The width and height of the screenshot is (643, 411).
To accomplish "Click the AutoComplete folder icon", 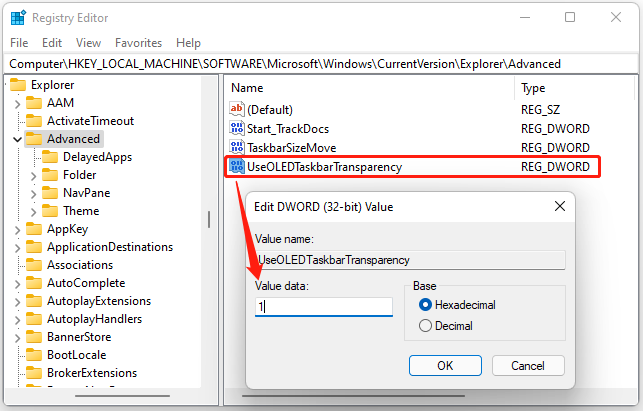I will click(x=34, y=283).
